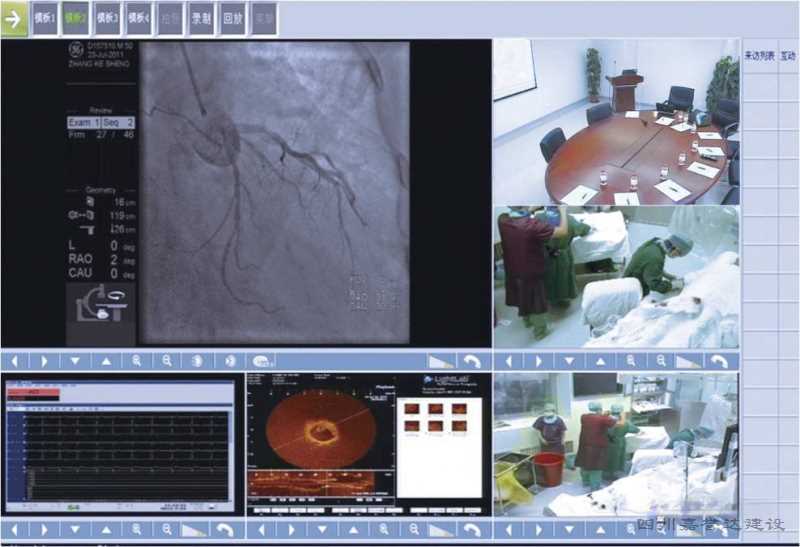Select the 模板3 layout tab

(107, 18)
